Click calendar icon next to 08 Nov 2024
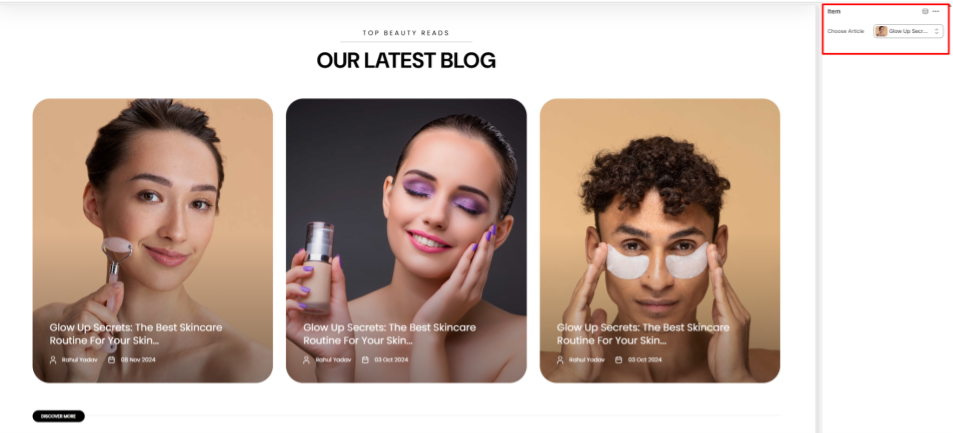The width and height of the screenshot is (953, 433). coord(111,359)
